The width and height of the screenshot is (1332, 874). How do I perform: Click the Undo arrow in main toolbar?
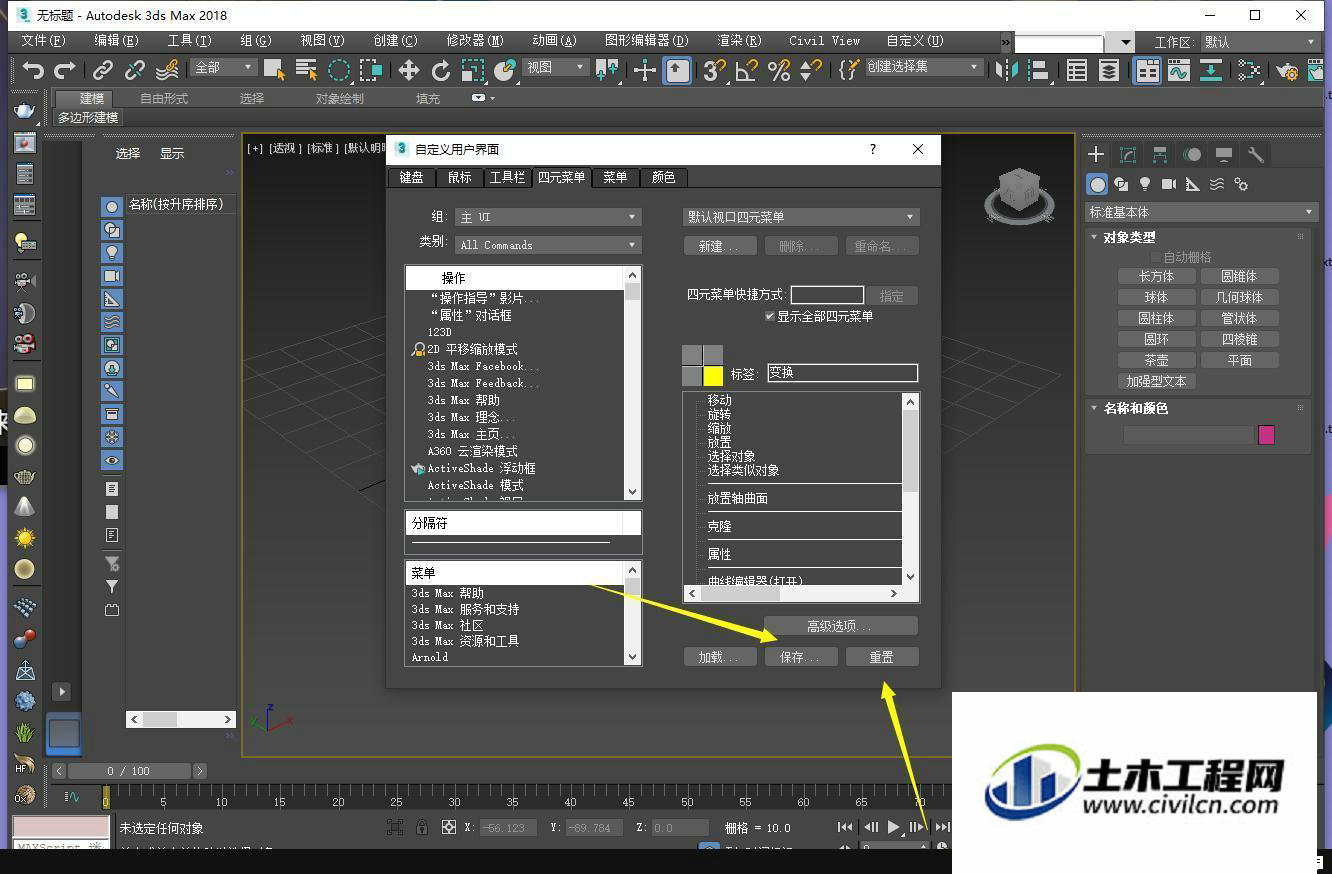point(33,70)
